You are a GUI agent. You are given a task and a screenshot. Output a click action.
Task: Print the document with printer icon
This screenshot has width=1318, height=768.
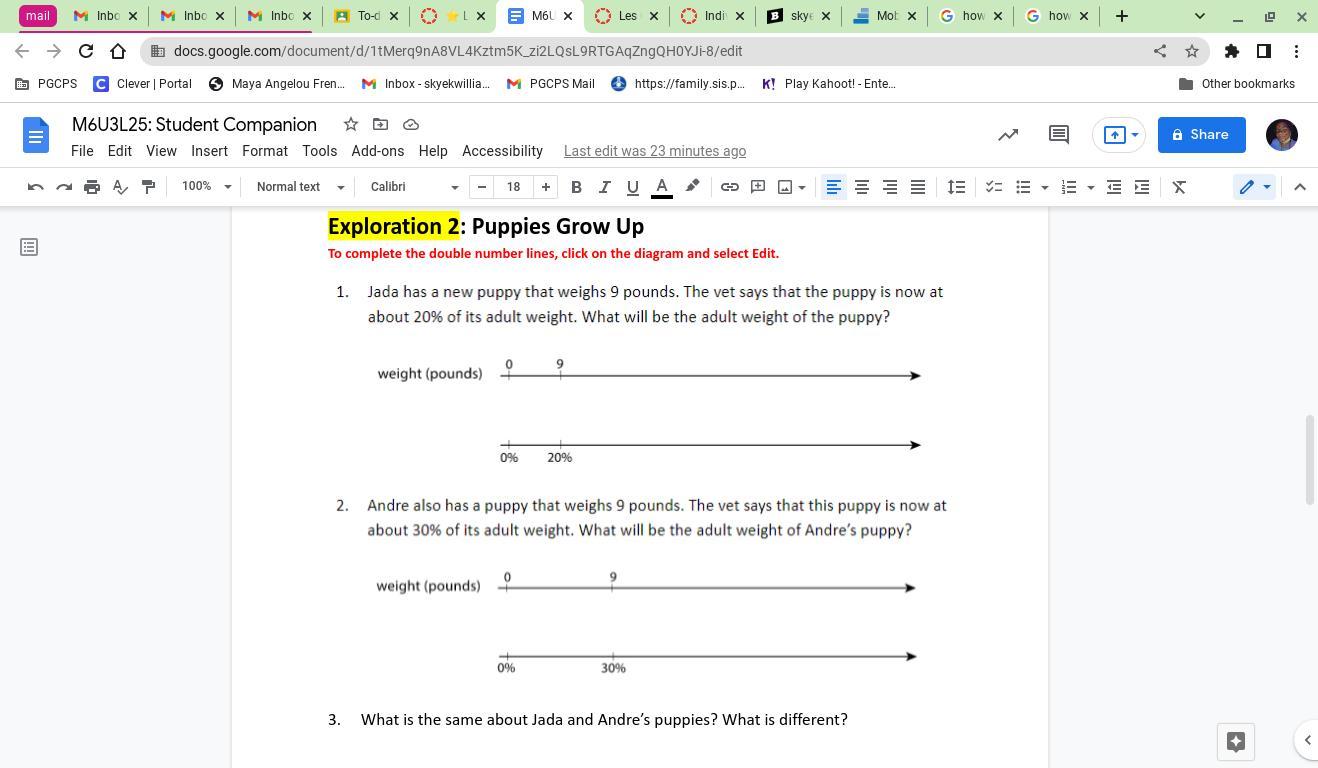92,187
